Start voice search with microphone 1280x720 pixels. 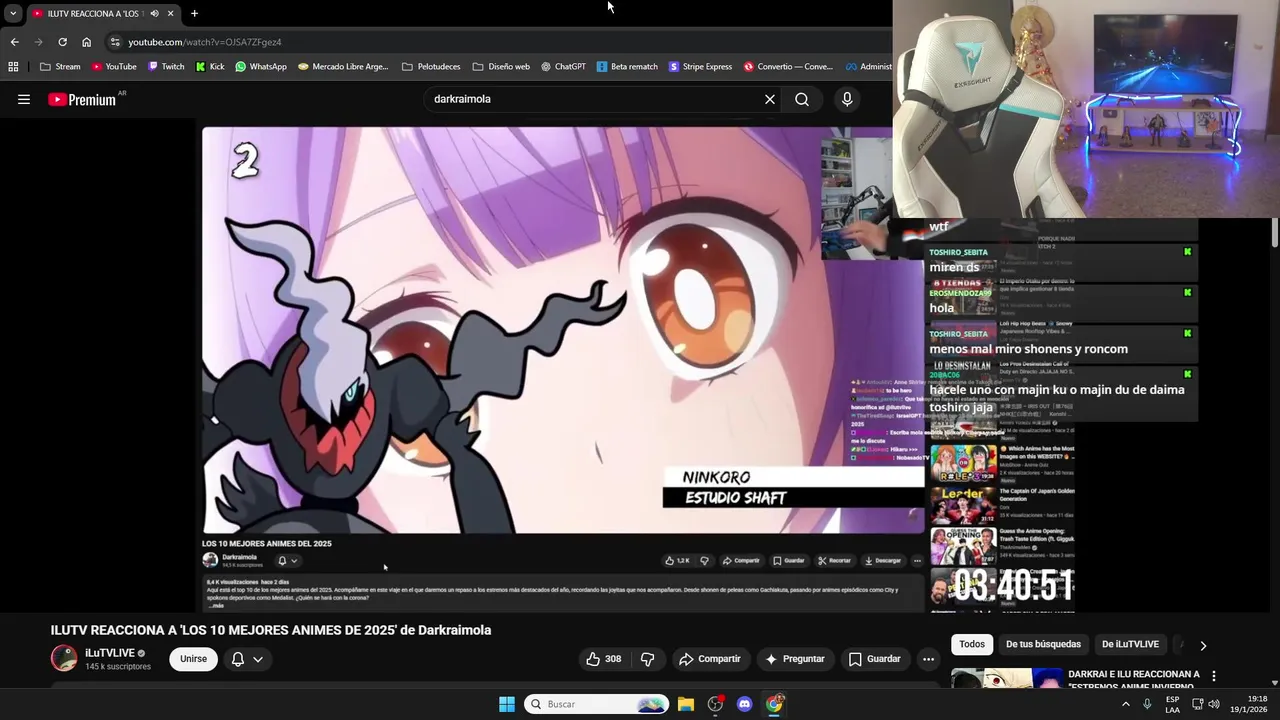click(x=847, y=99)
